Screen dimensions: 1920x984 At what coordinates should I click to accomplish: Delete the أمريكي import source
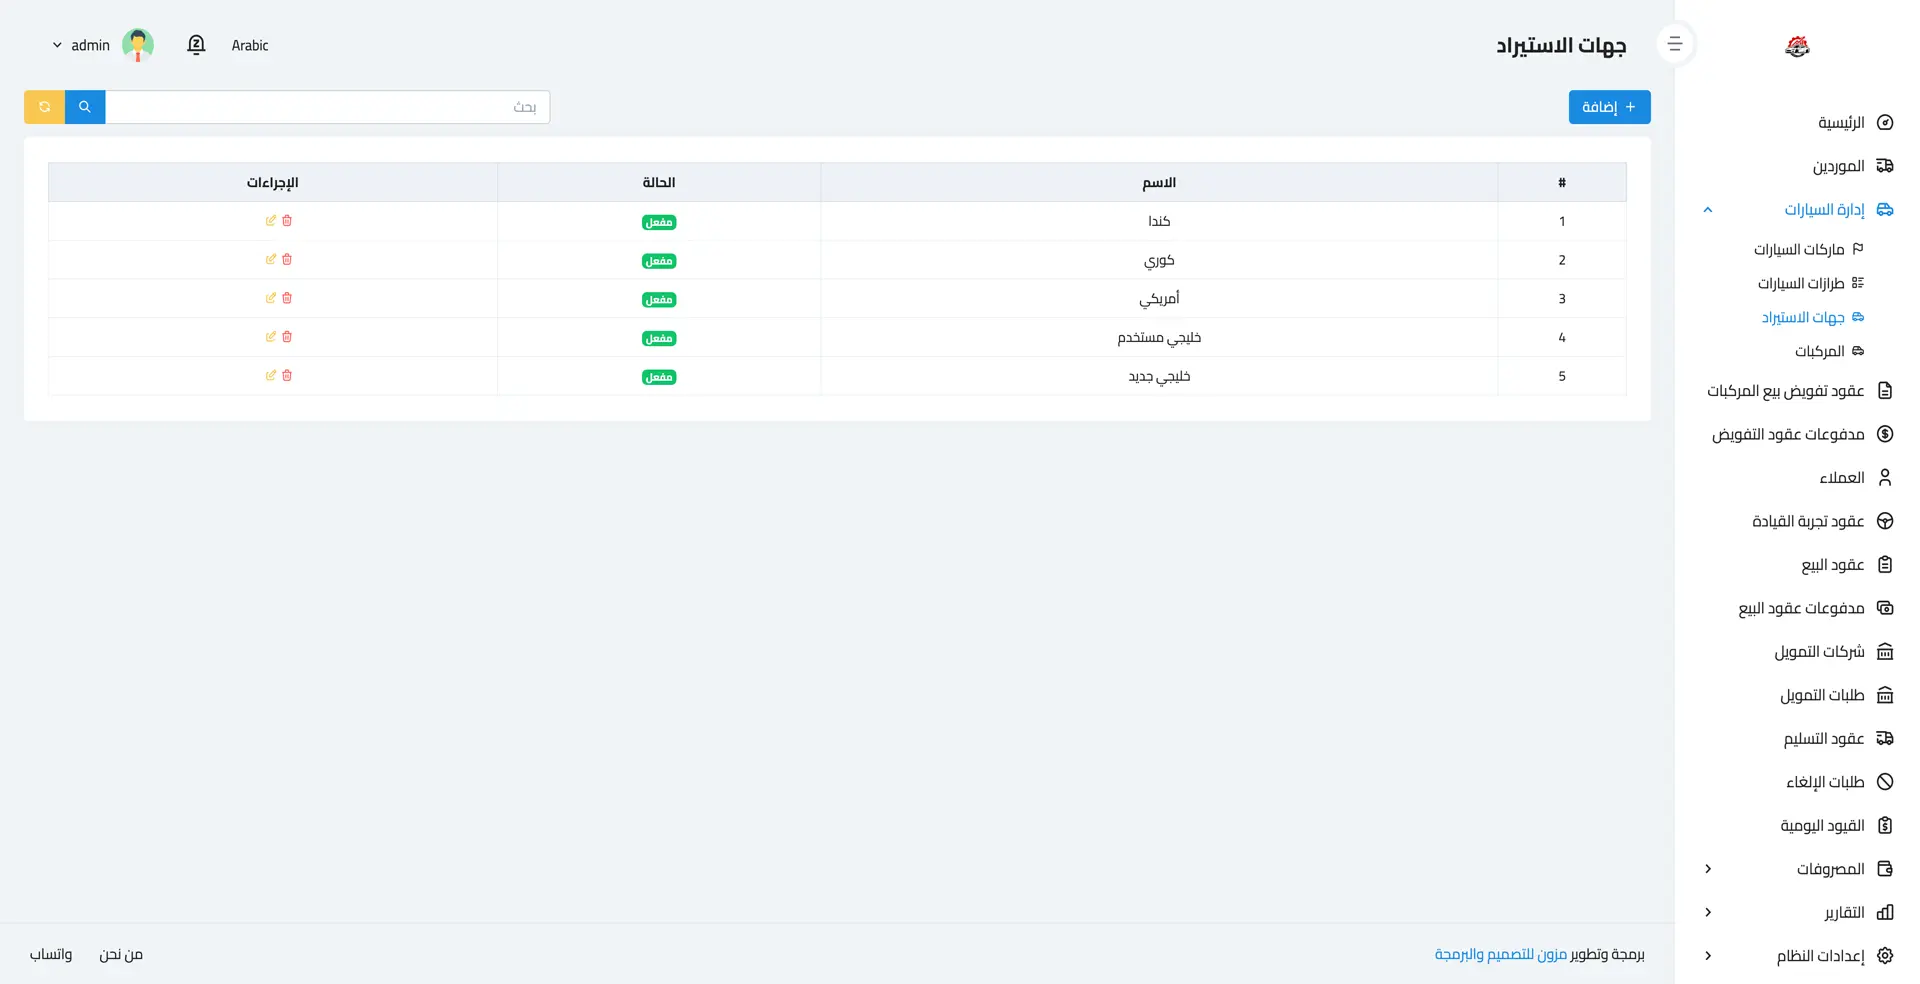[x=287, y=298]
